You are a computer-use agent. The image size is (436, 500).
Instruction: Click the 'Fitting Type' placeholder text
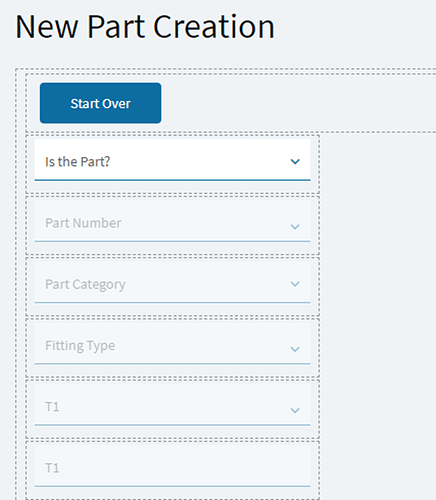click(80, 346)
